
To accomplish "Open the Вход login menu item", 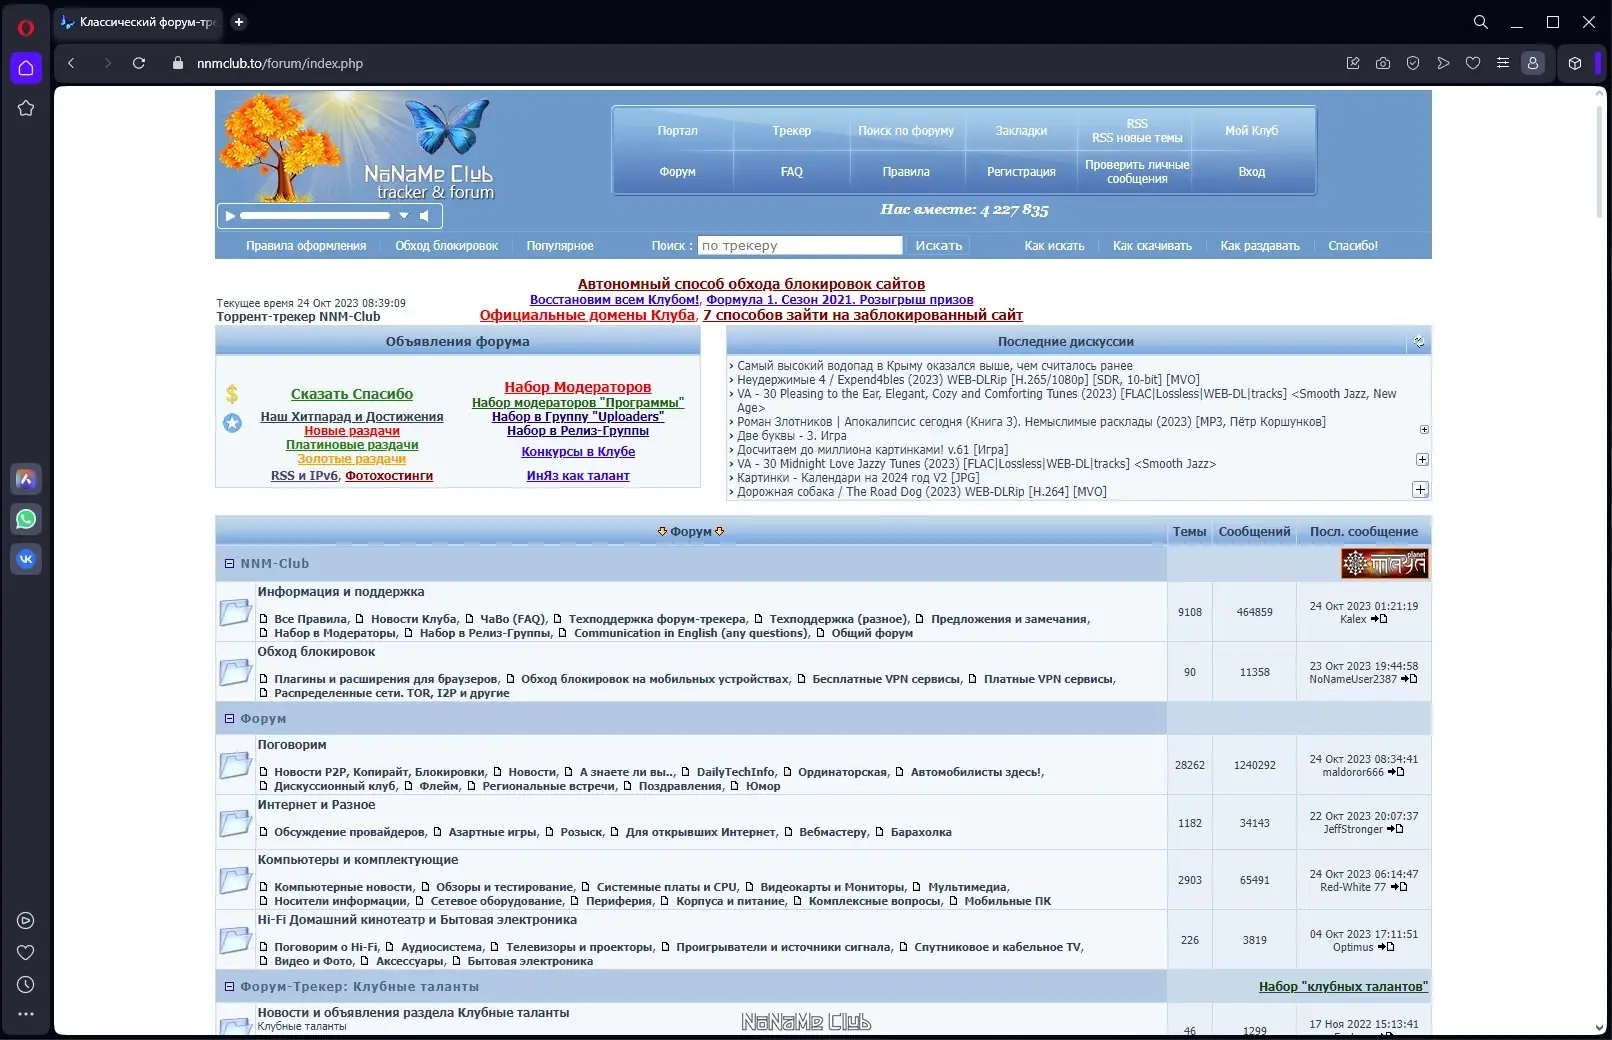I will 1251,172.
